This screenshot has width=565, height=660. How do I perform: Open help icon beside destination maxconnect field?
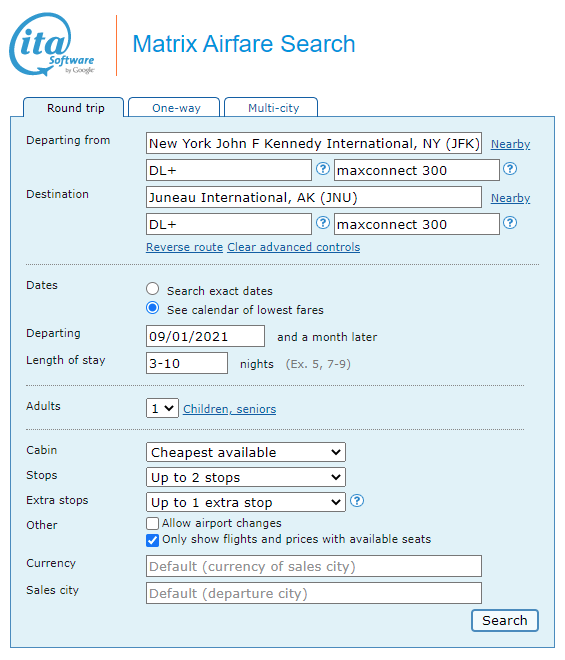pyautogui.click(x=510, y=223)
